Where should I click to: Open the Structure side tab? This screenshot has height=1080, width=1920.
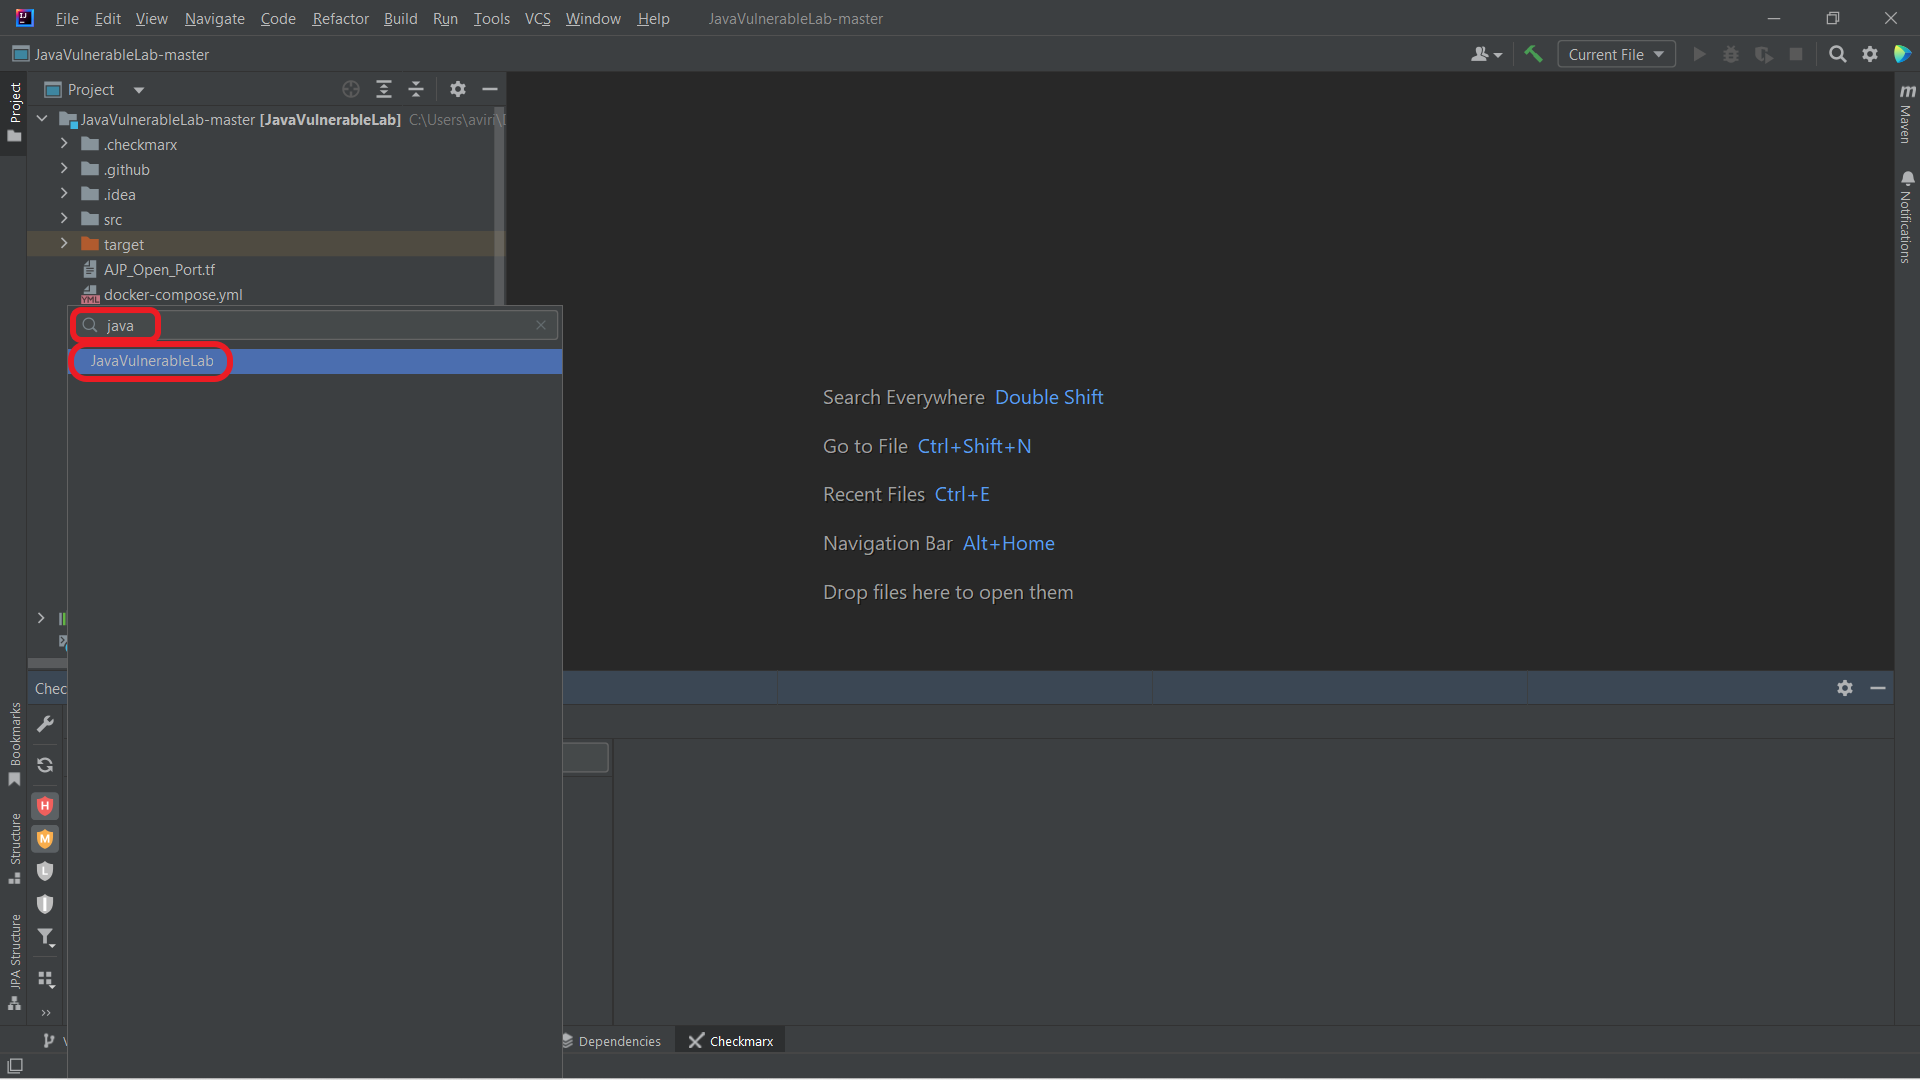(x=14, y=849)
